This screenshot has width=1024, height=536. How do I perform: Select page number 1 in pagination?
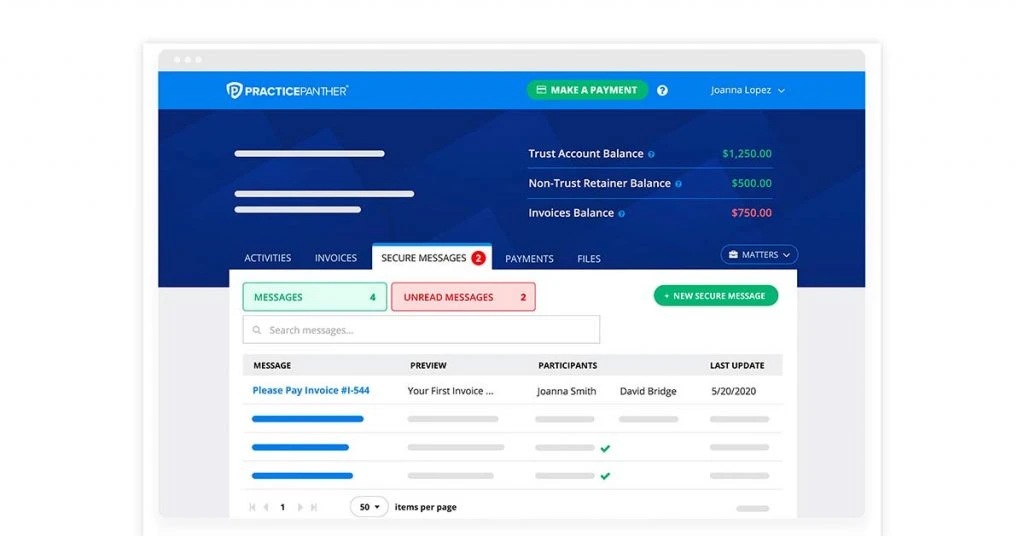pyautogui.click(x=283, y=507)
